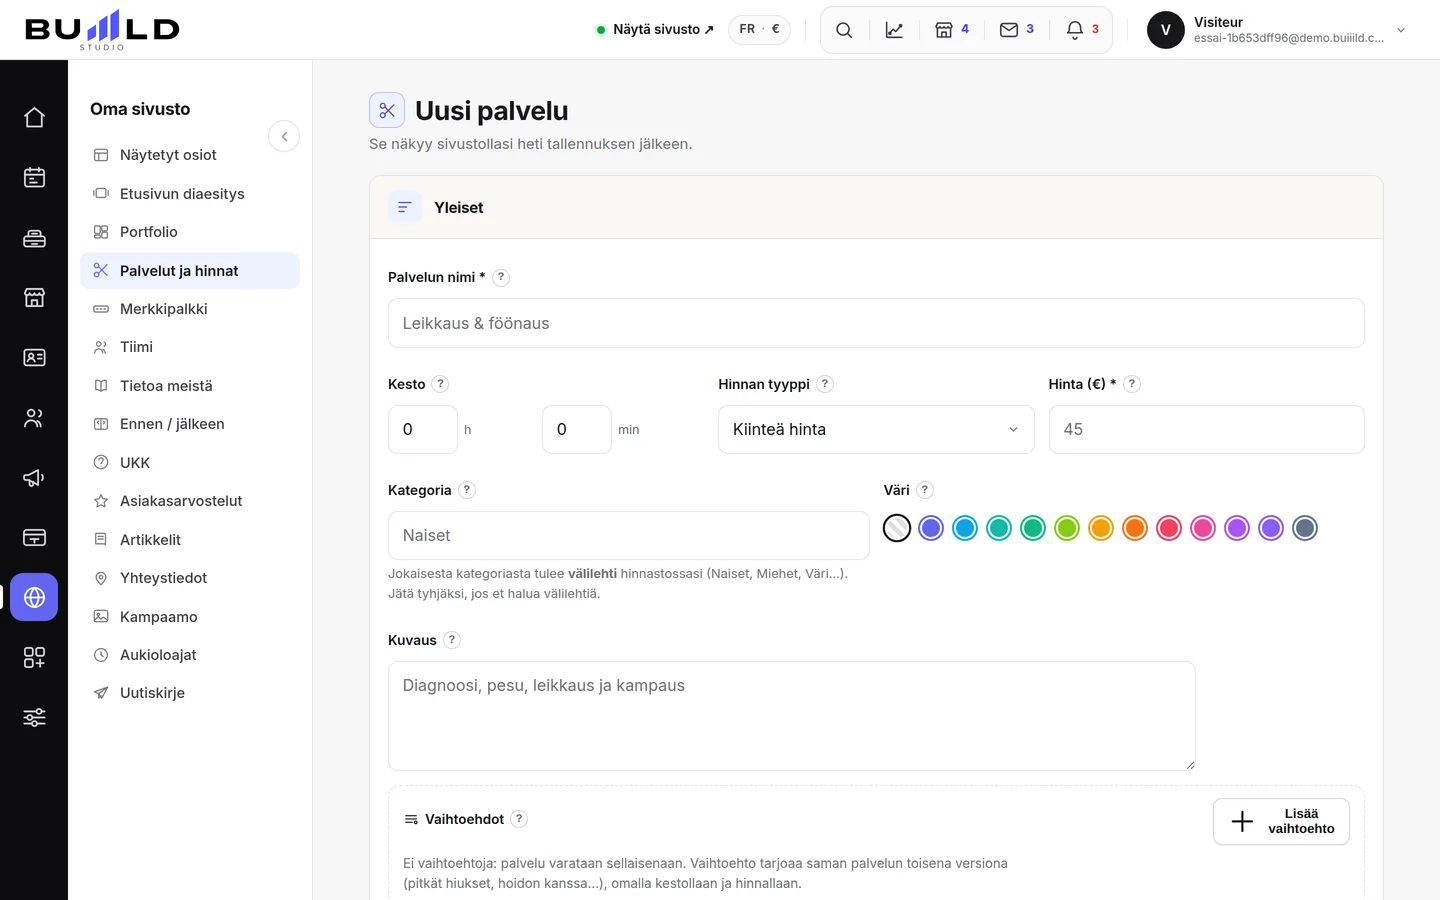
Task: Show help for Palvelun nimi
Action: point(501,278)
